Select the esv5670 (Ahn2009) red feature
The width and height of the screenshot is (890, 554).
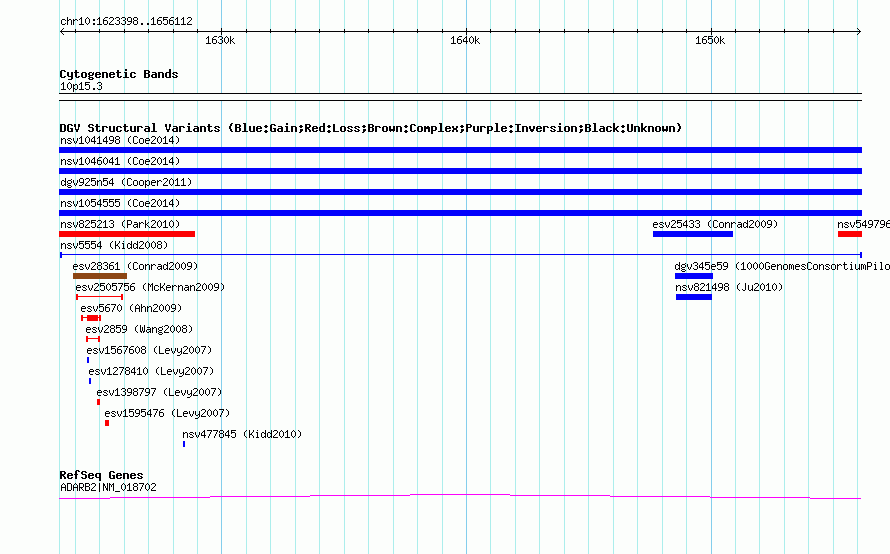coord(91,318)
